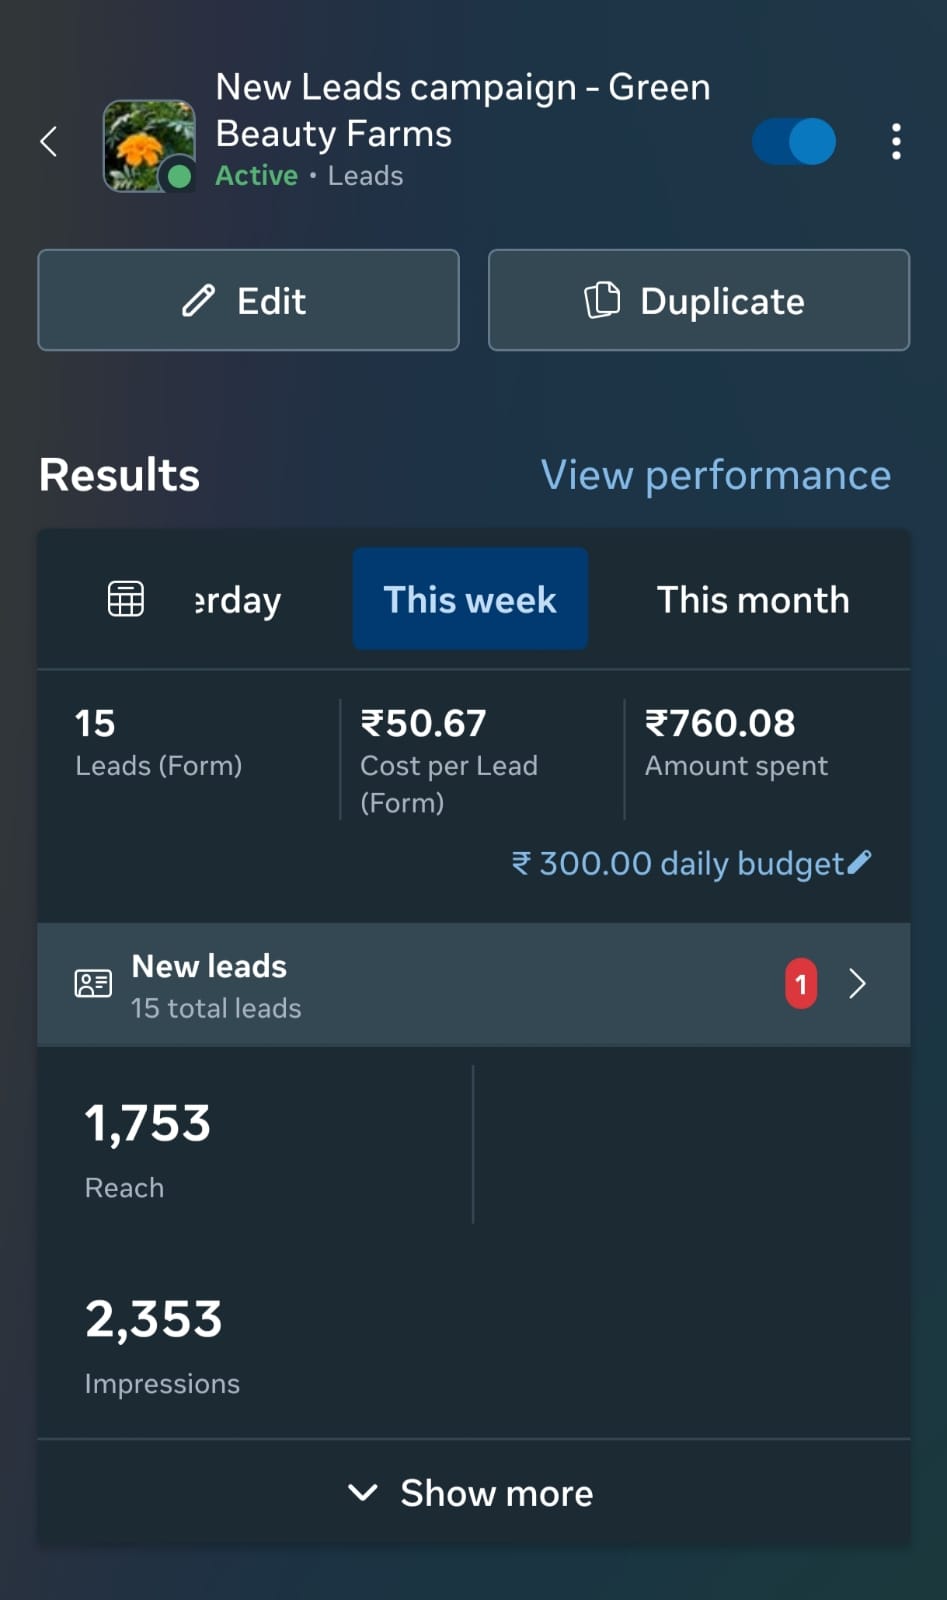Open New leads with the right chevron
The image size is (947, 1600).
857,984
